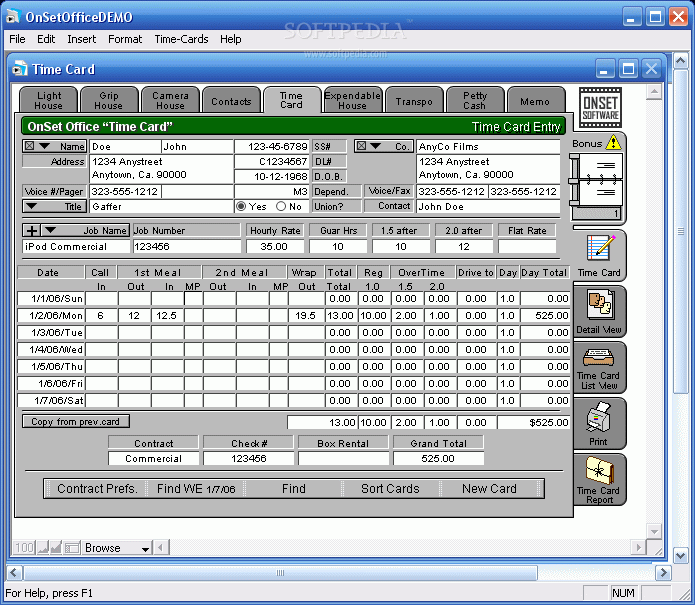Select the No union radio button

pos(281,207)
